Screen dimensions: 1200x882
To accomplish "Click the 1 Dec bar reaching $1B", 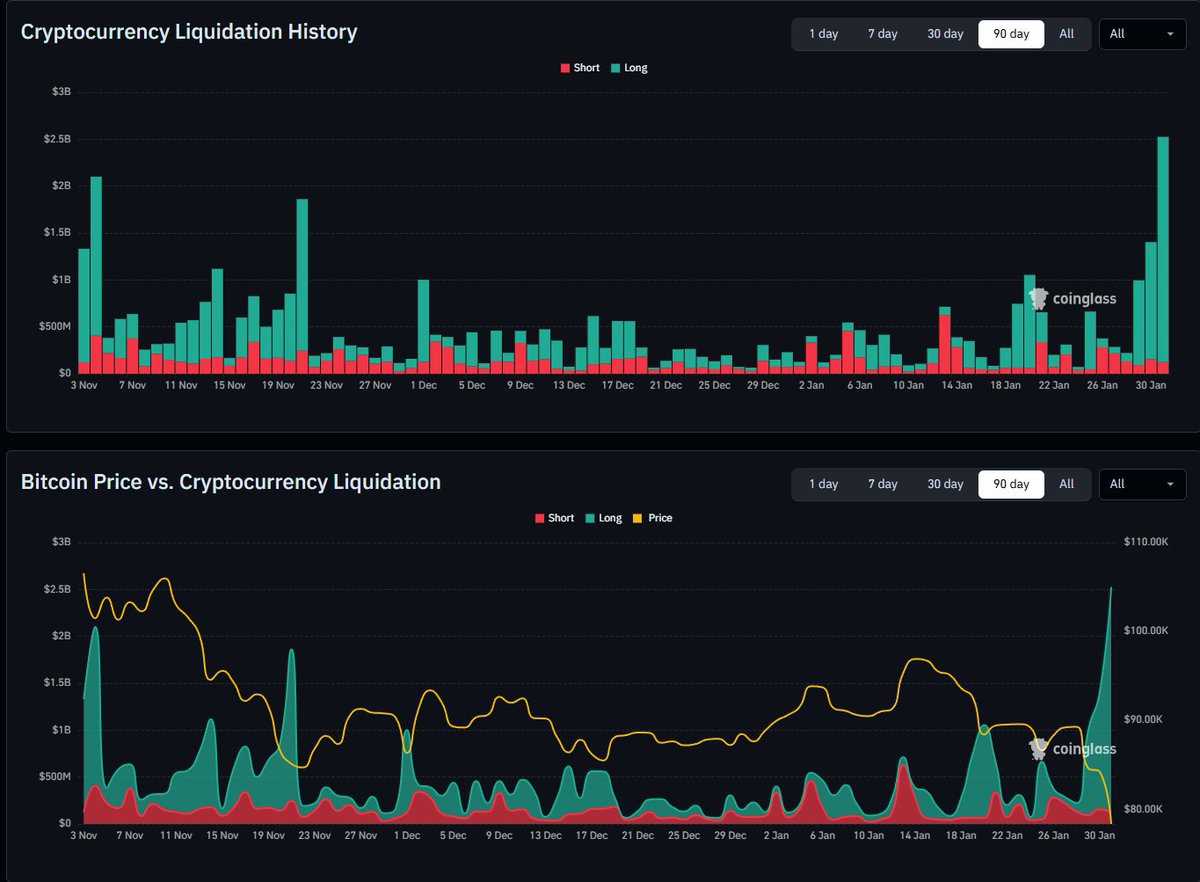I will pyautogui.click(x=423, y=326).
